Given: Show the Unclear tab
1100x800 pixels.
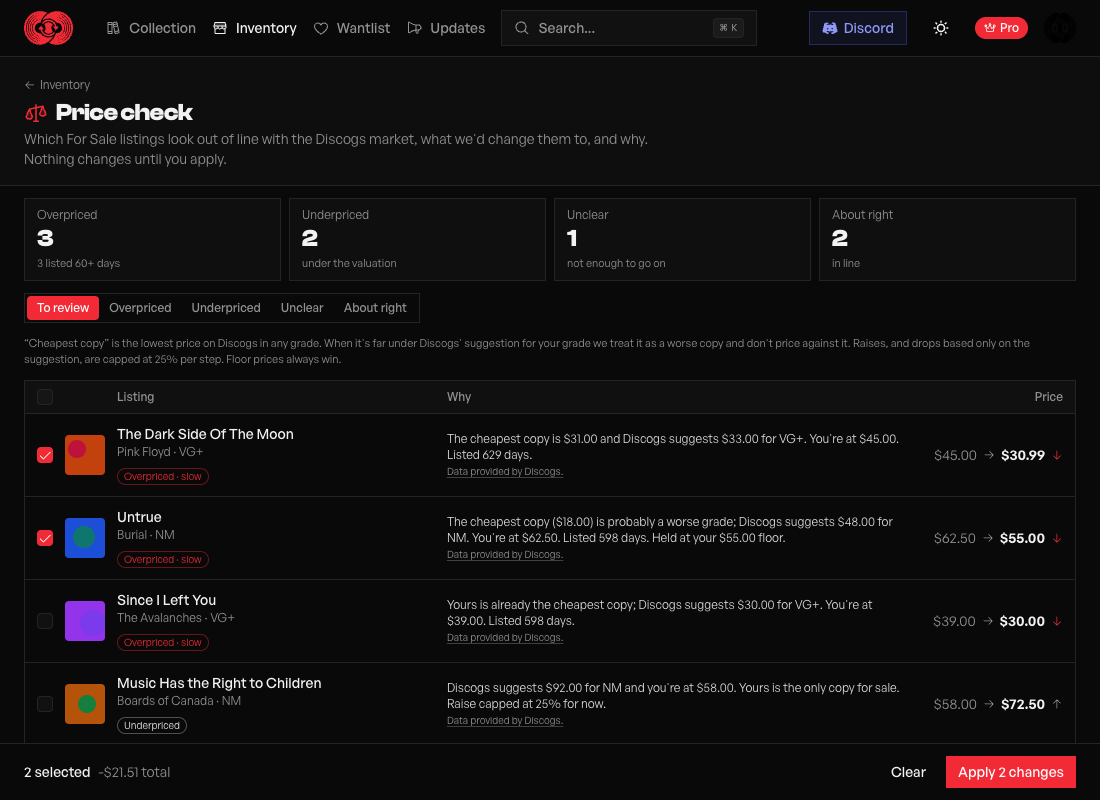Looking at the screenshot, I should 302,308.
